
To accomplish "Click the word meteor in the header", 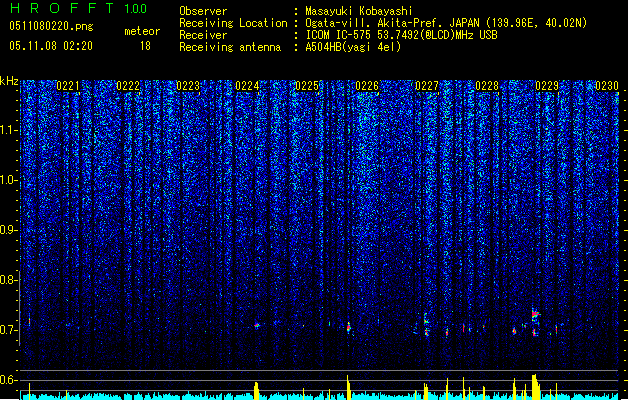I will (x=142, y=31).
